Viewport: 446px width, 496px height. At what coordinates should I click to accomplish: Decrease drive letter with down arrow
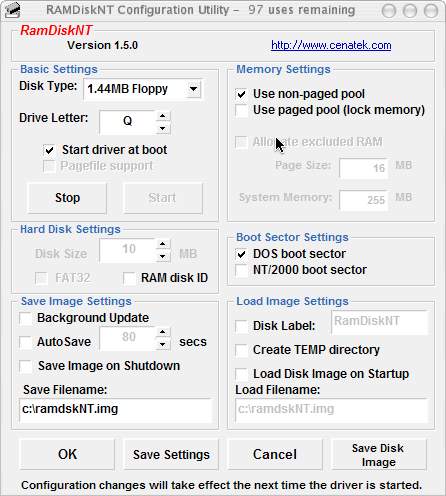(x=163, y=128)
